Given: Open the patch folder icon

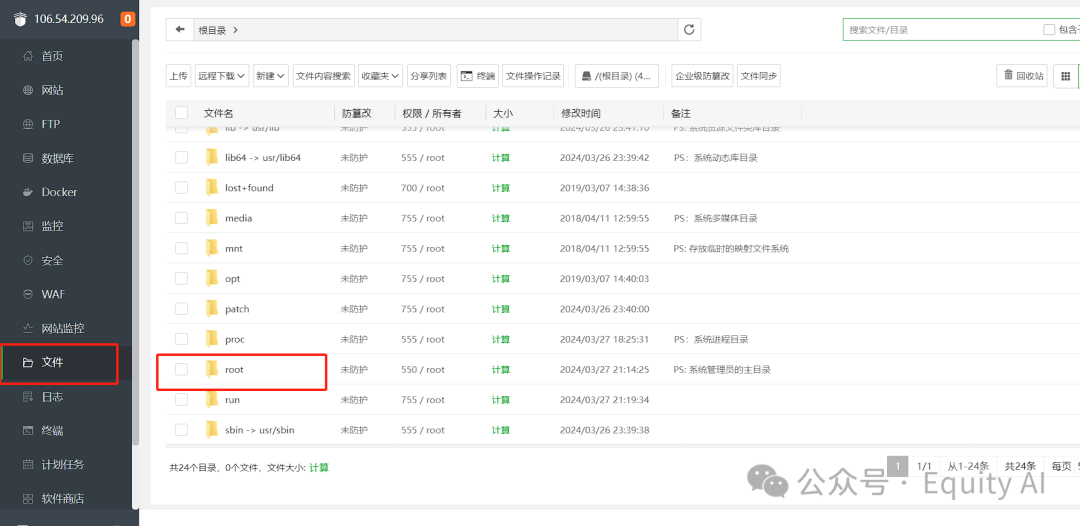Looking at the screenshot, I should pos(211,309).
